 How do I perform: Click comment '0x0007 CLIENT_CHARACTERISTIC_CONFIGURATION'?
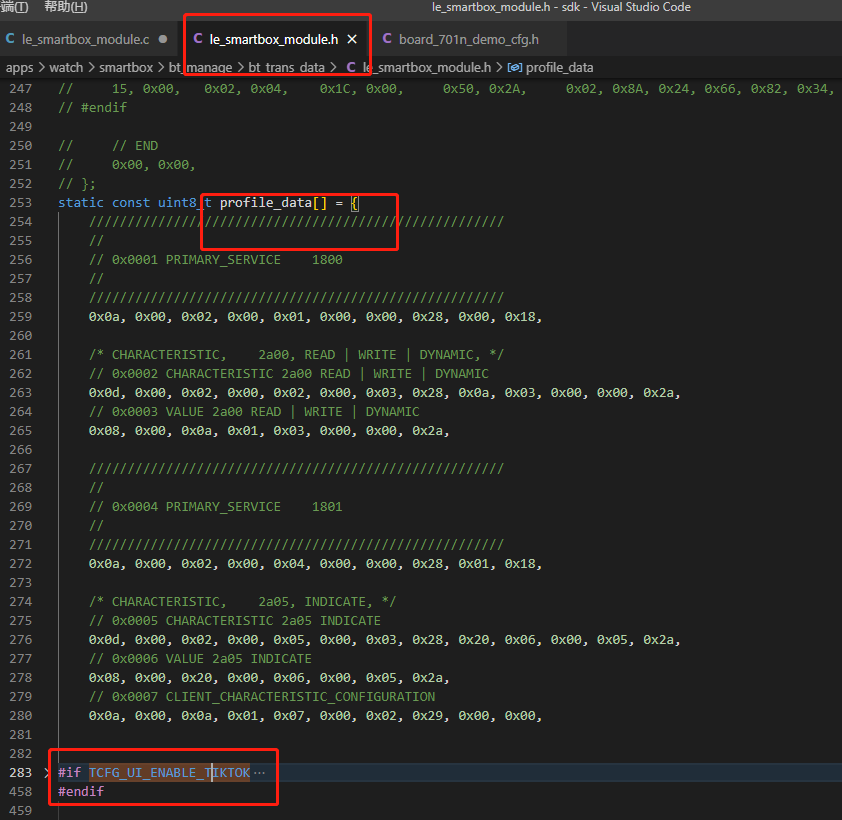pos(262,697)
